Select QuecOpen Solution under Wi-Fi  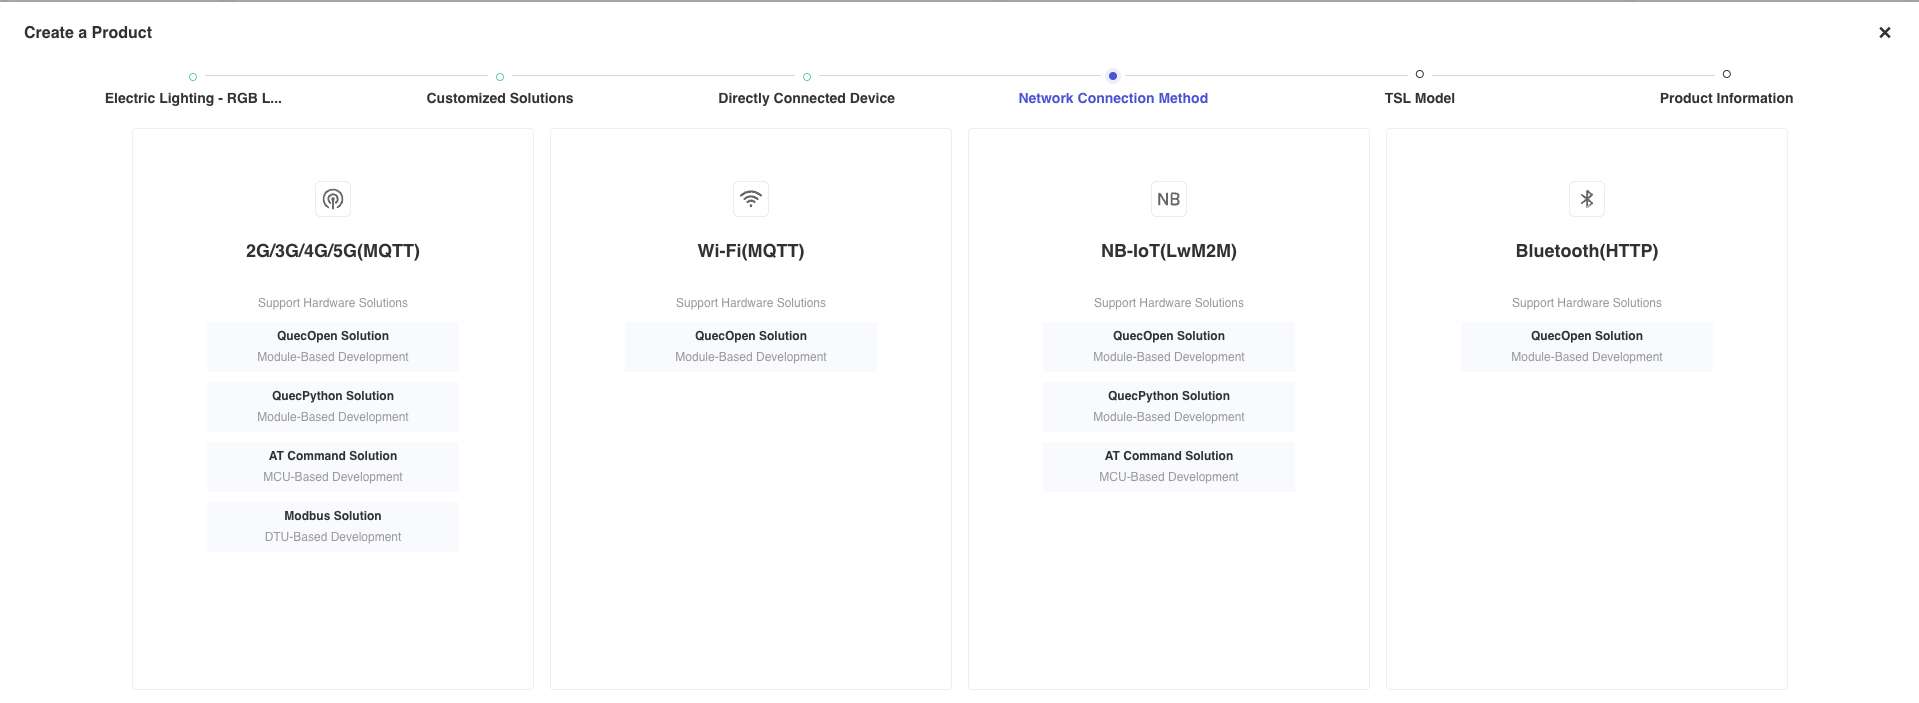coord(751,347)
